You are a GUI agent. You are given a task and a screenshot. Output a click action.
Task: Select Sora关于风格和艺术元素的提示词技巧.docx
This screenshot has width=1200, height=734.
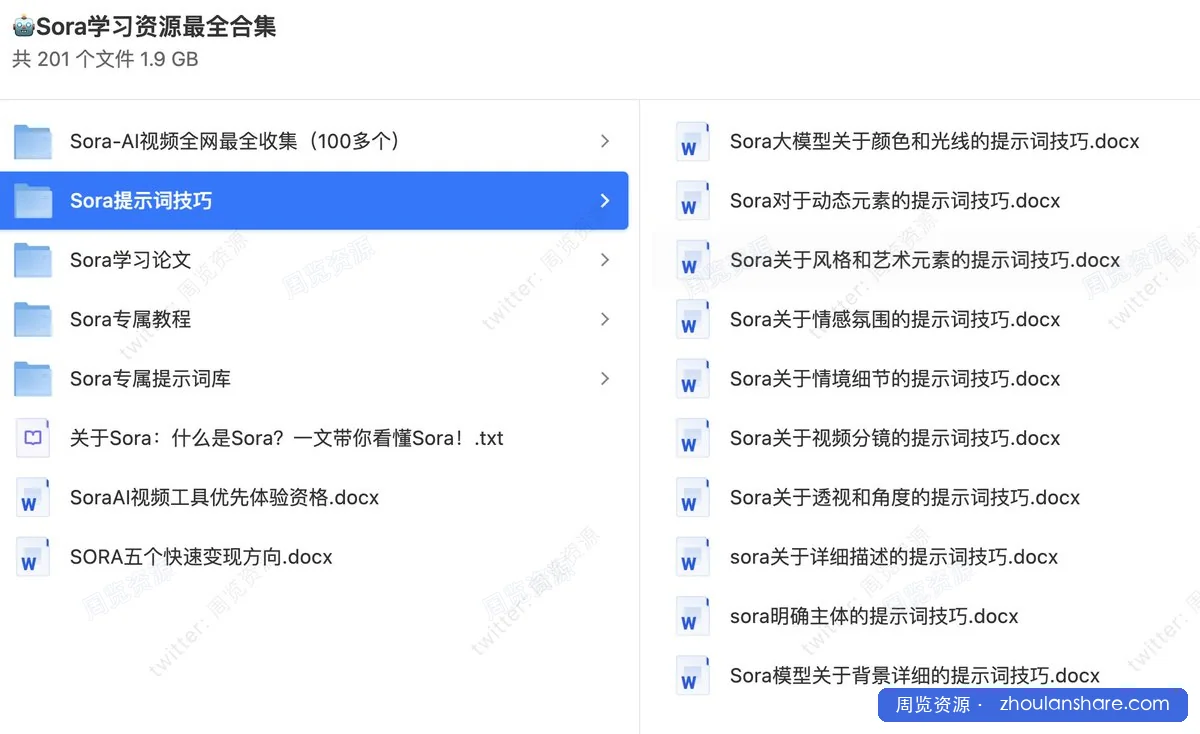pos(925,260)
